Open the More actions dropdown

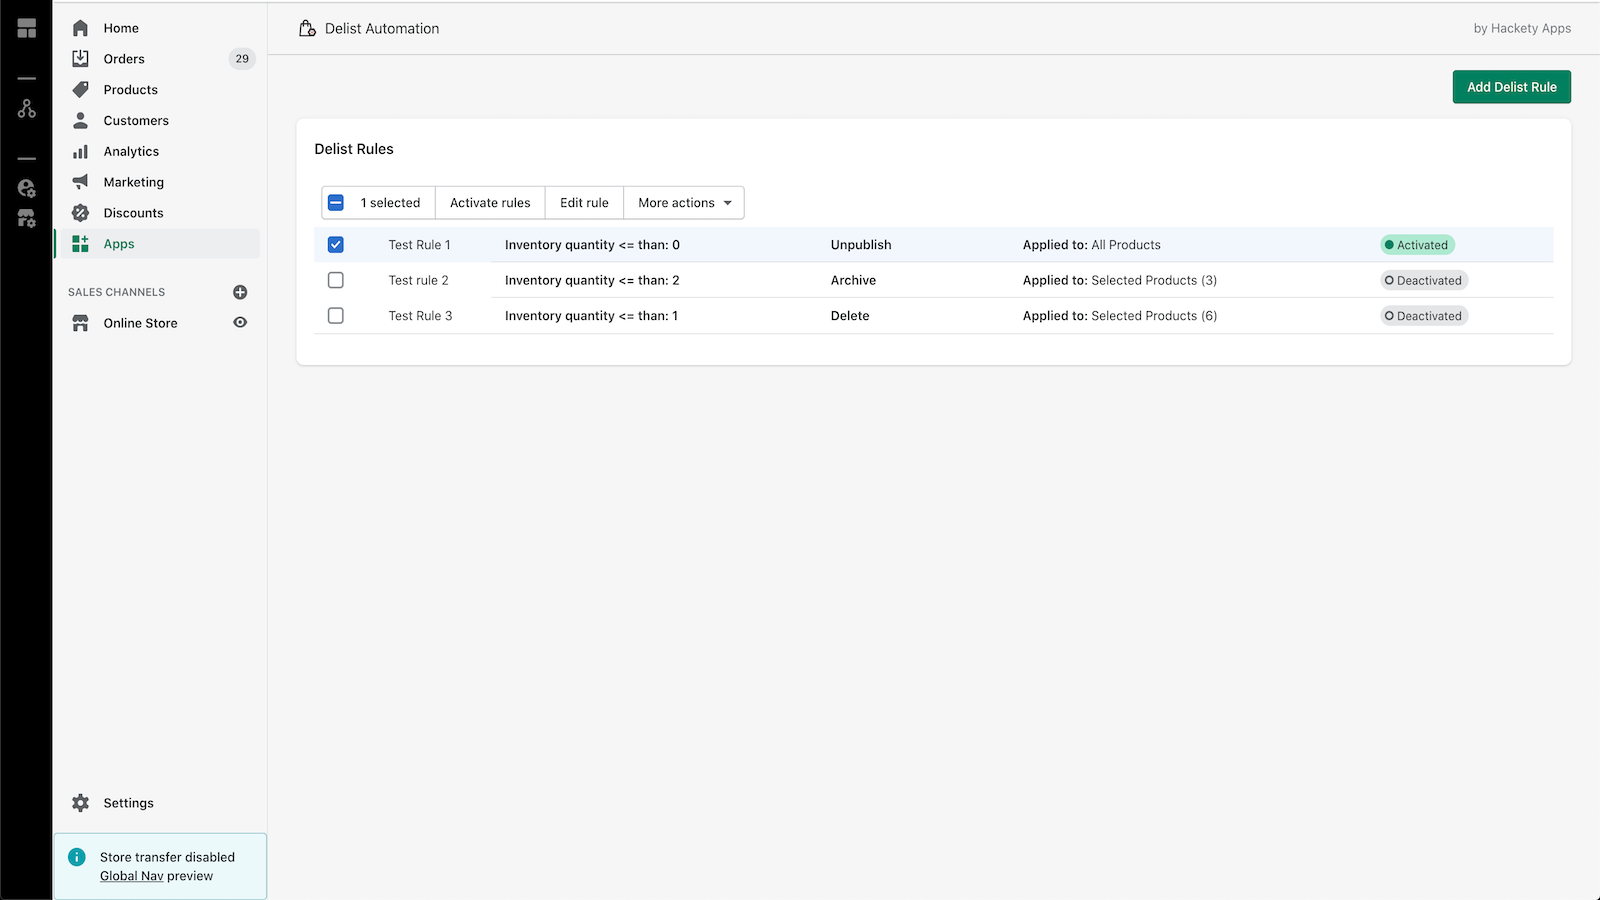683,202
